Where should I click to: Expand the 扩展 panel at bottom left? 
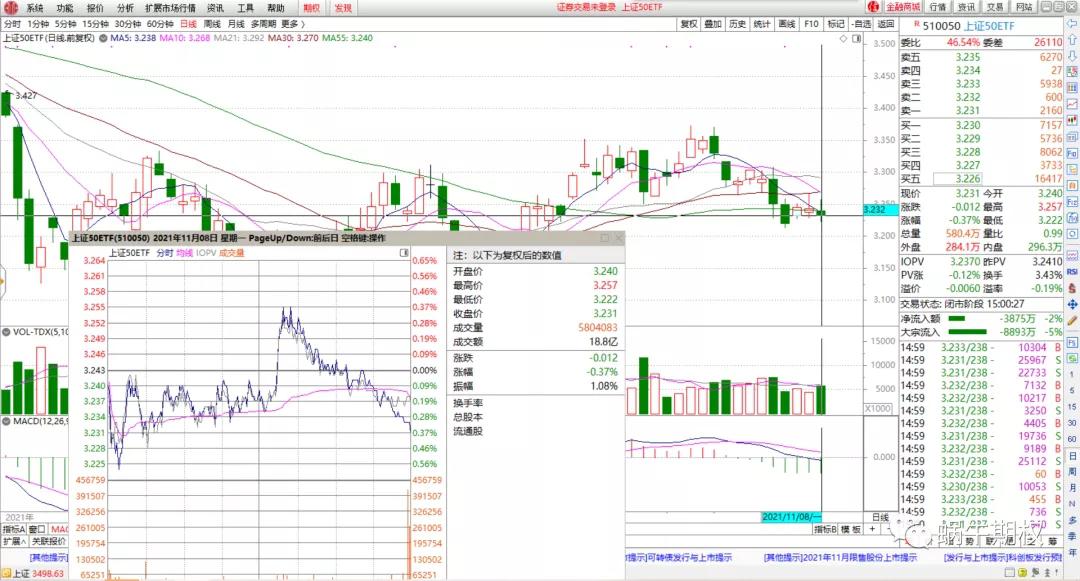click(12, 541)
